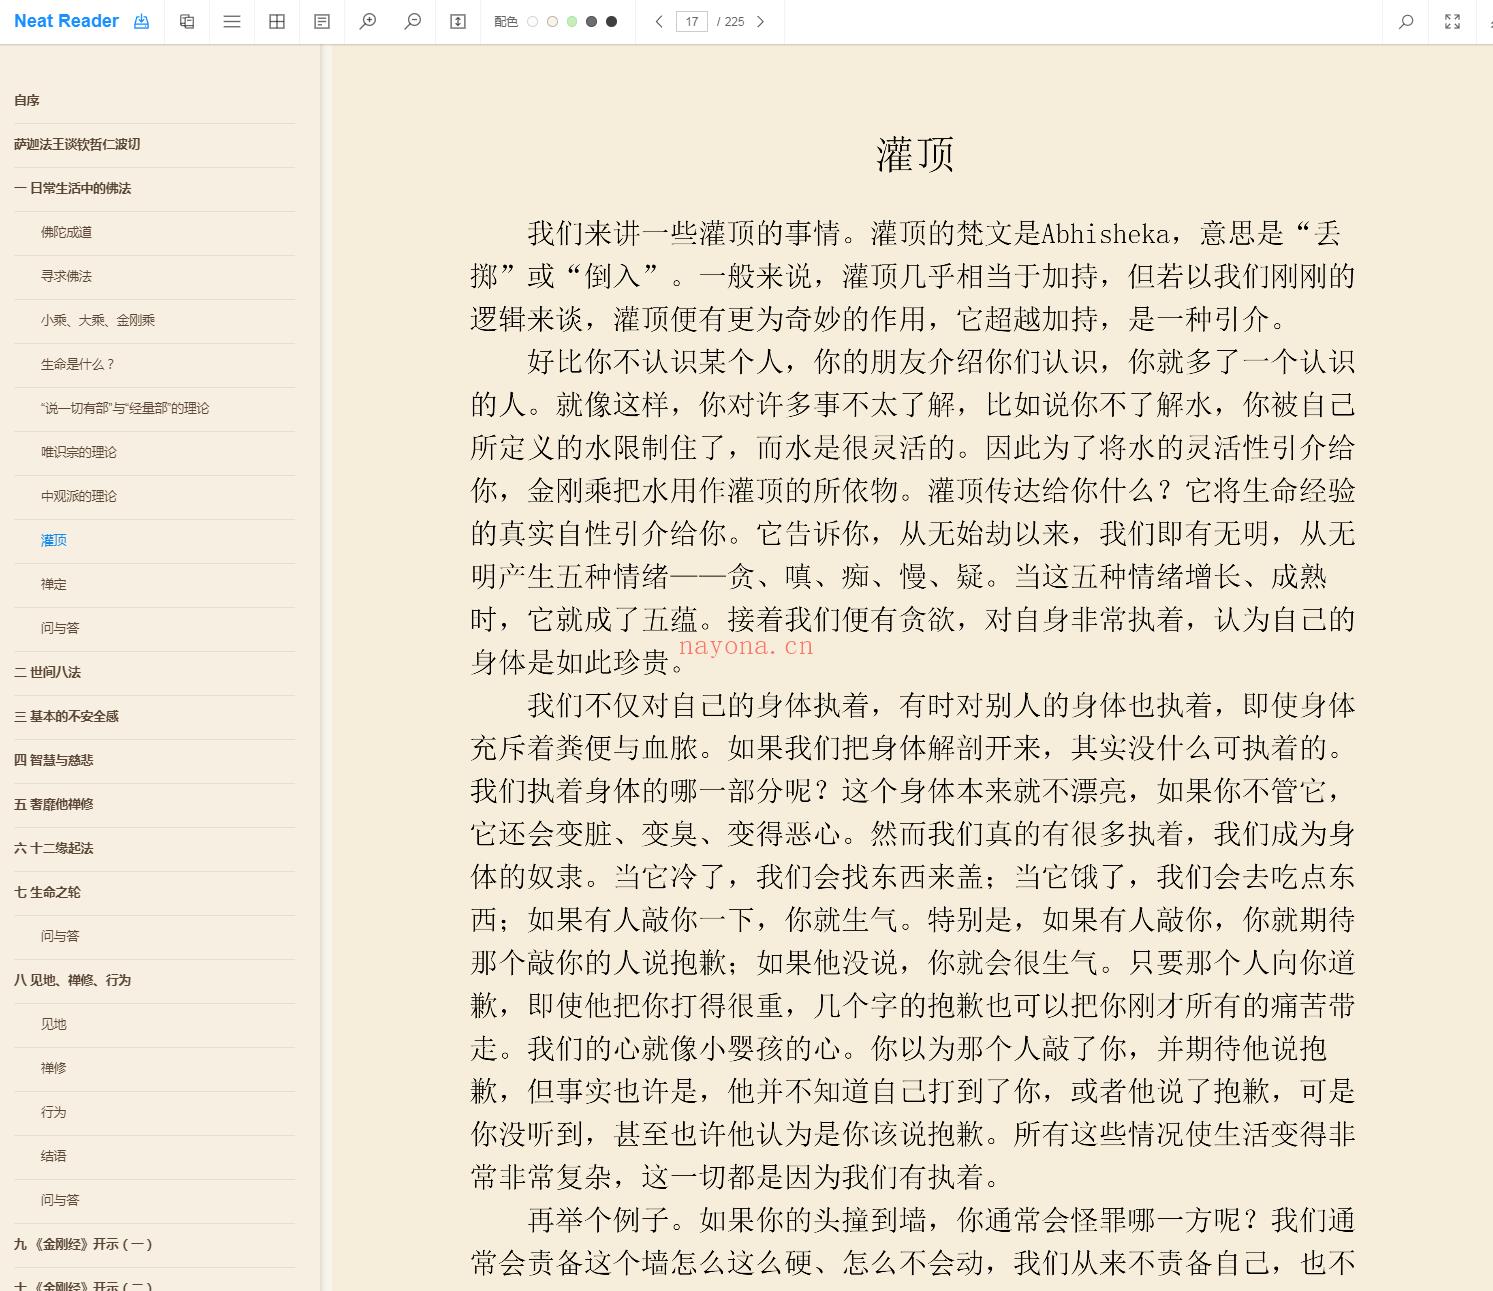
Task: Open 问与答 below 结语
Action: 60,1200
